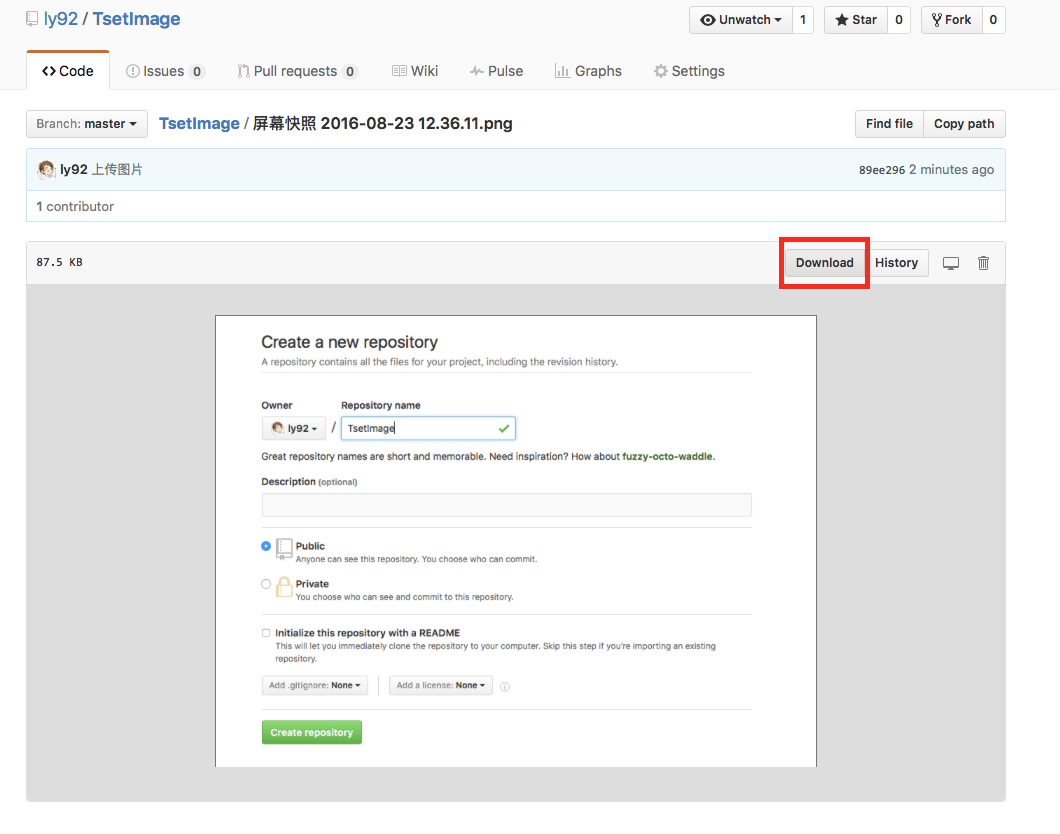The image size is (1060, 834).
Task: Click the Create repository button
Action: [312, 732]
